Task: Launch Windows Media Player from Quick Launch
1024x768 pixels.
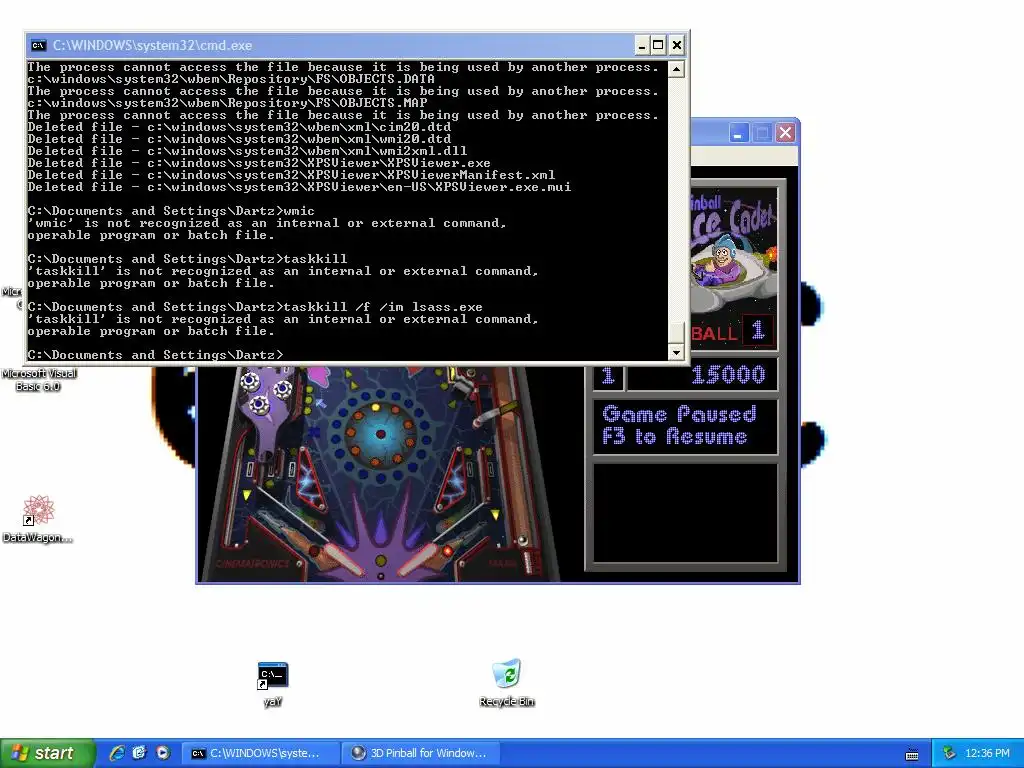Action: pos(163,753)
